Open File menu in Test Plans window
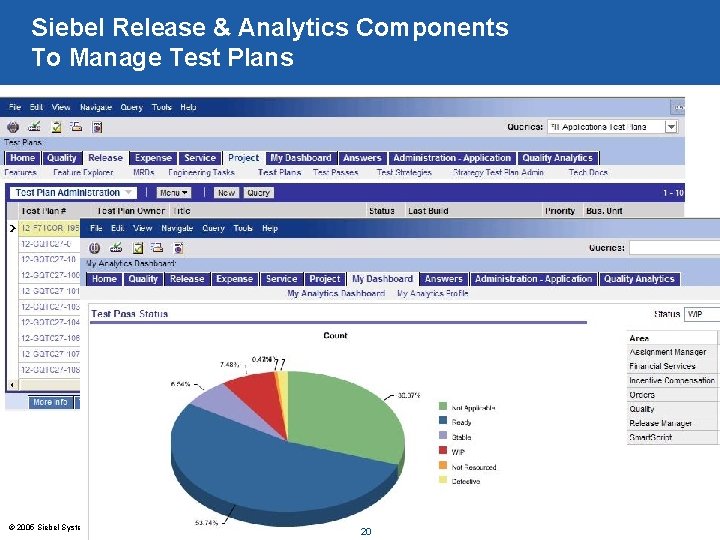Viewport: 720px width, 540px height. click(15, 107)
